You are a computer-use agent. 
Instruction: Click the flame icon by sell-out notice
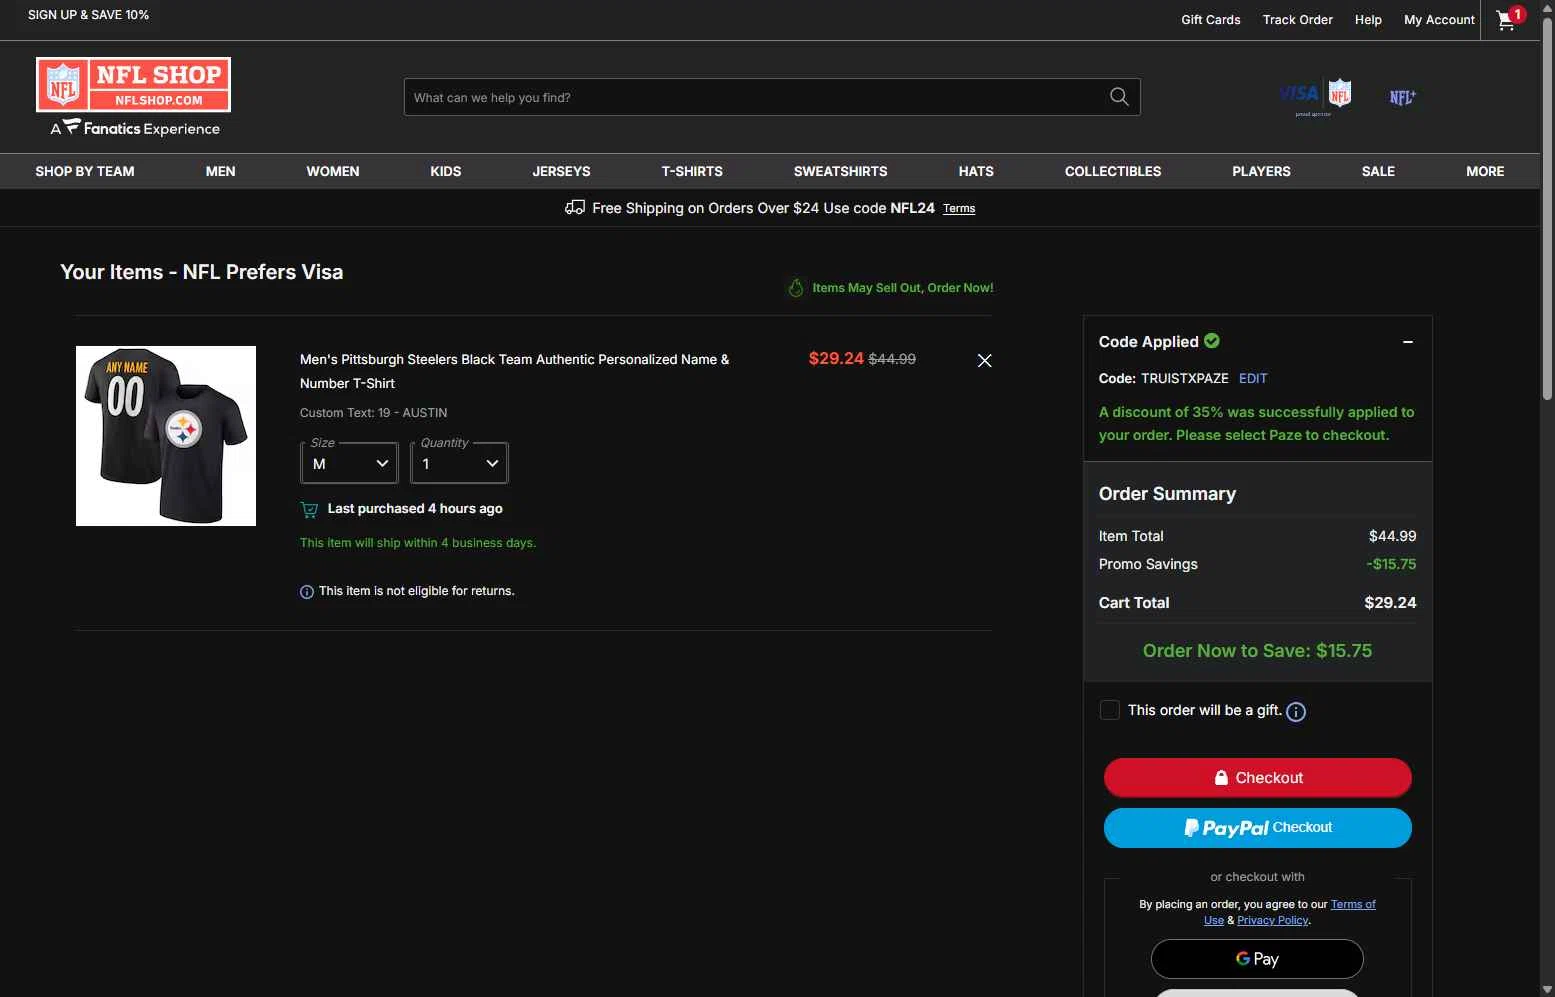(x=796, y=288)
